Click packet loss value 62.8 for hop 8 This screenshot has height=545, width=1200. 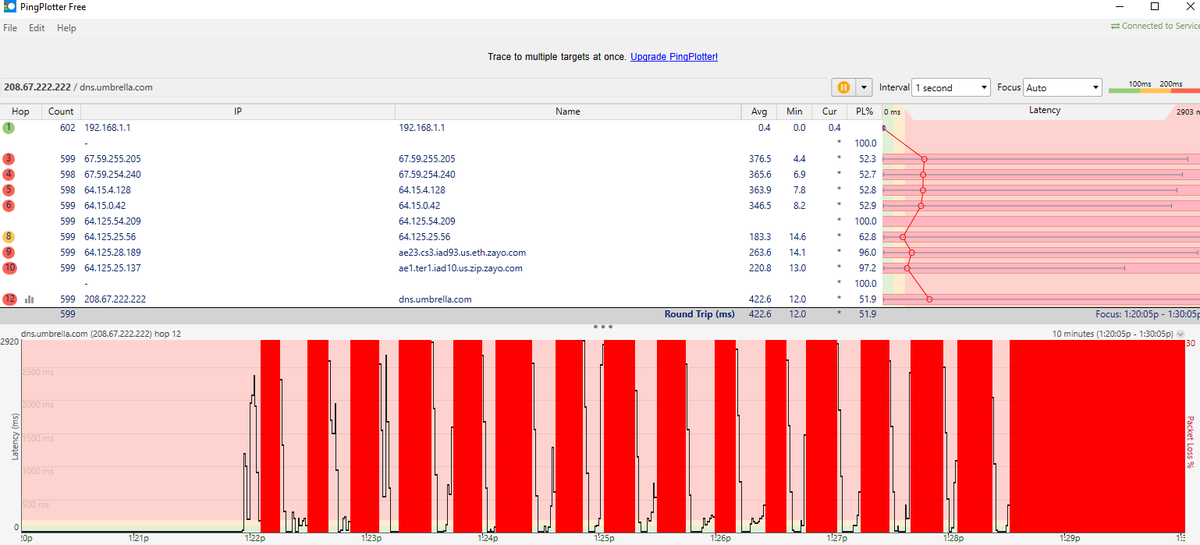(867, 237)
